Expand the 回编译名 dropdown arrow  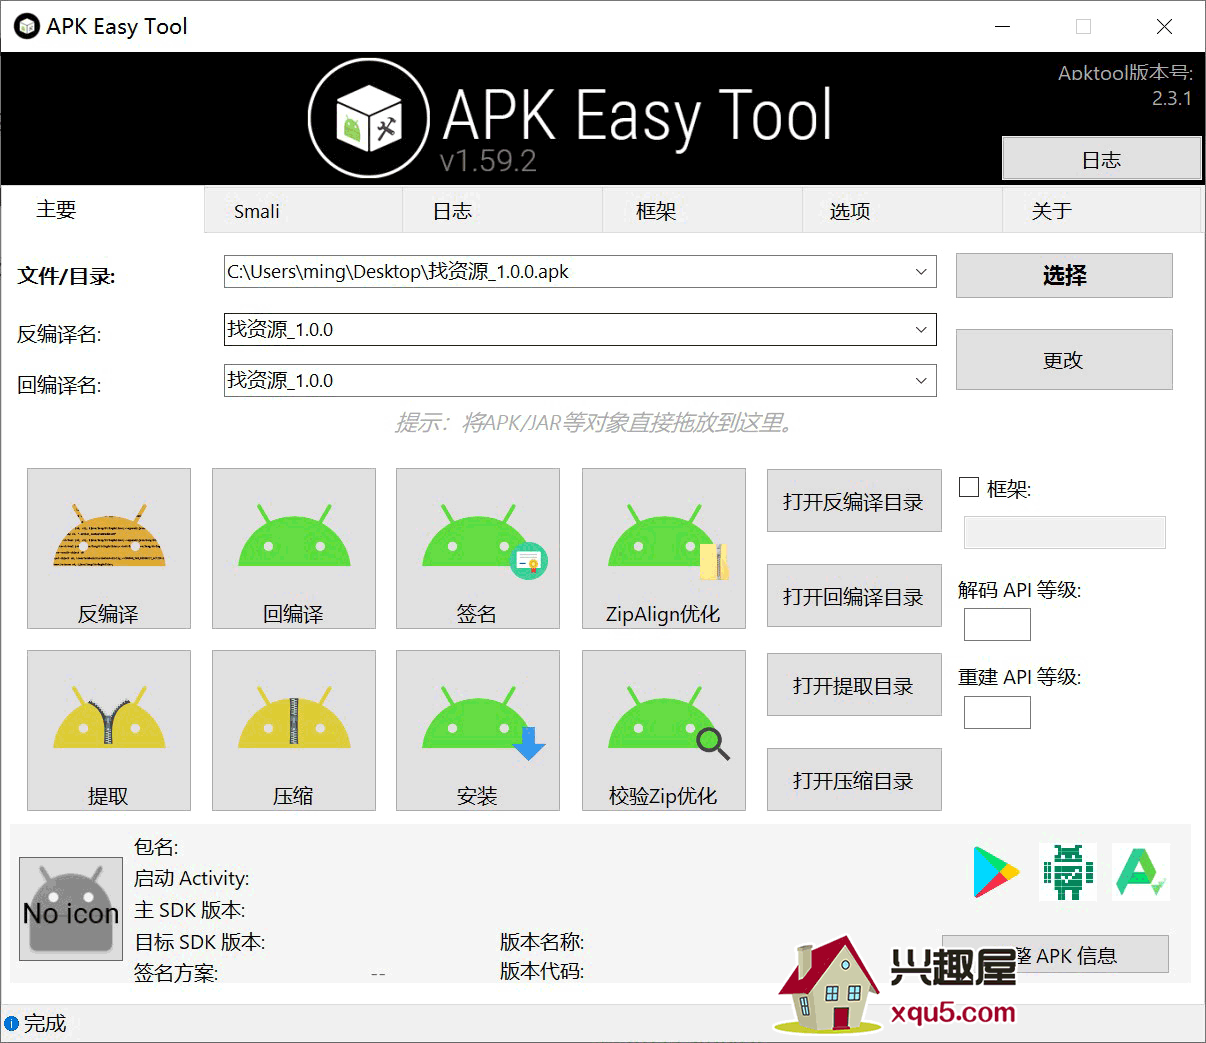[x=921, y=380]
